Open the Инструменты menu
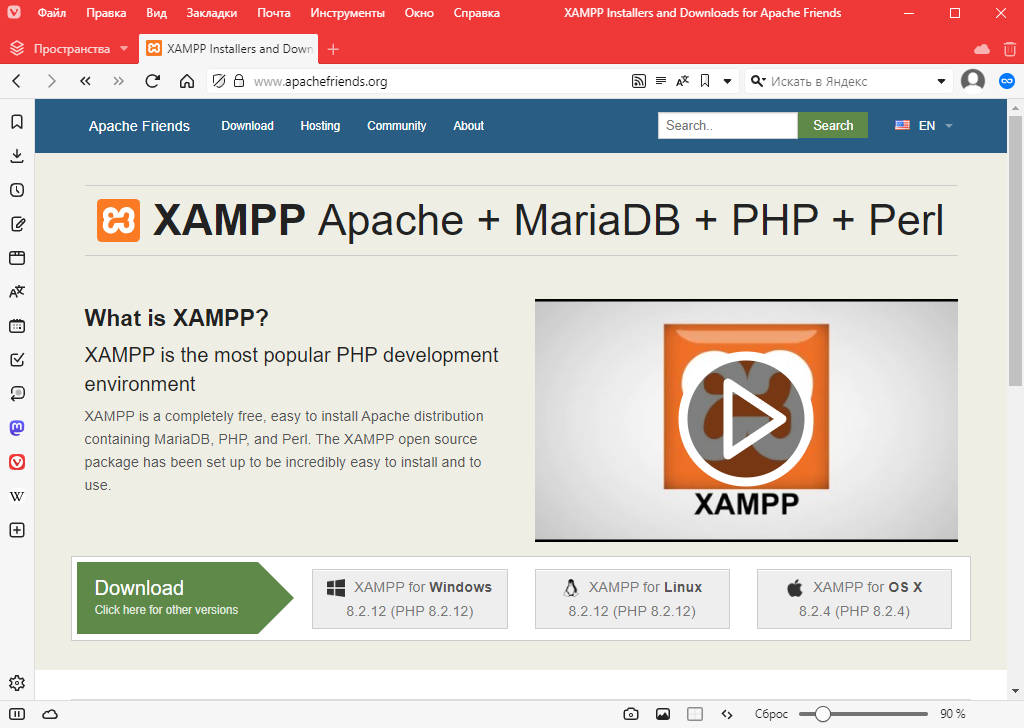The width and height of the screenshot is (1024, 728). click(x=347, y=13)
